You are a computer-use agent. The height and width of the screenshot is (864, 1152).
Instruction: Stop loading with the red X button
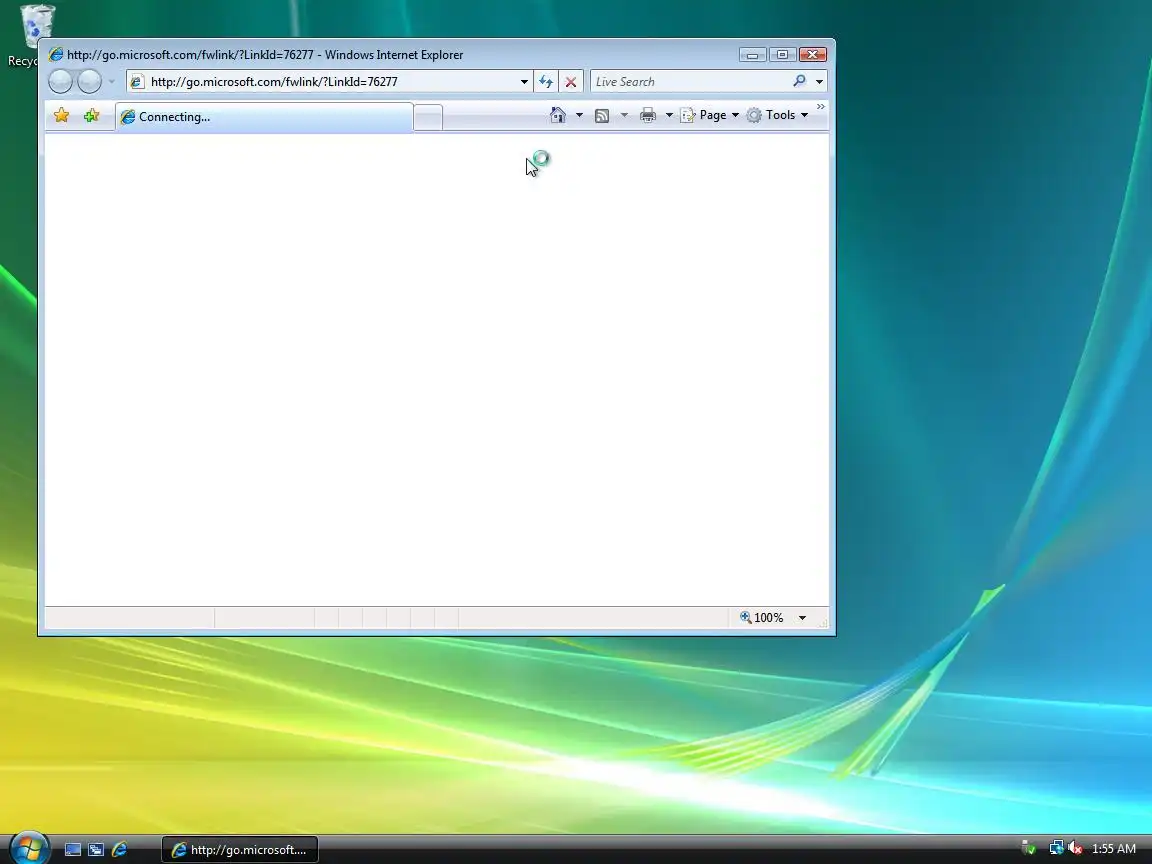tap(571, 82)
